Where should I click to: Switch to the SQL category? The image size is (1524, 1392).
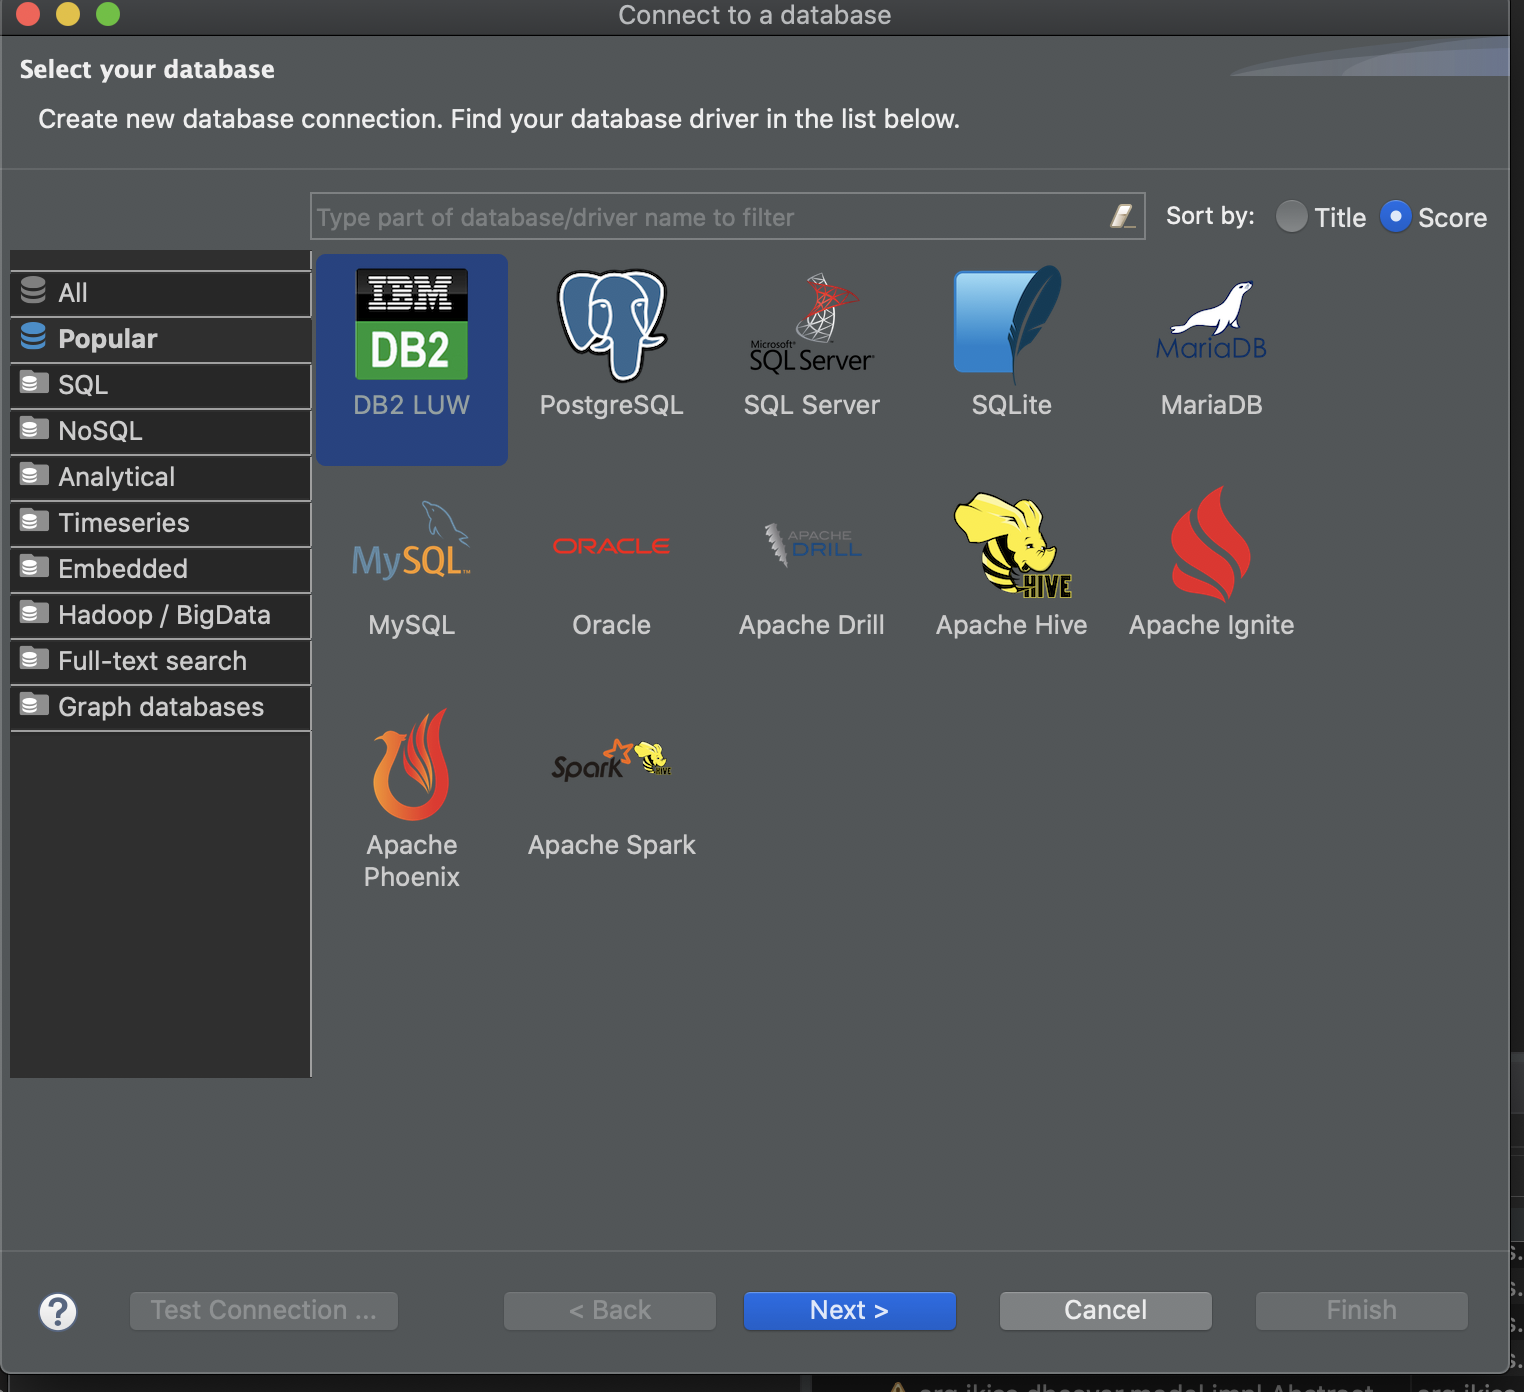[160, 385]
